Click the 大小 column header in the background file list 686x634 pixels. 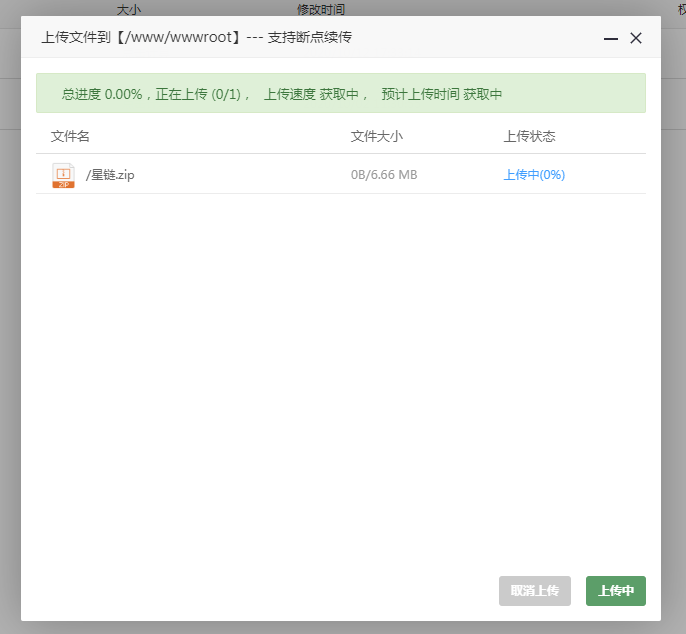129,9
